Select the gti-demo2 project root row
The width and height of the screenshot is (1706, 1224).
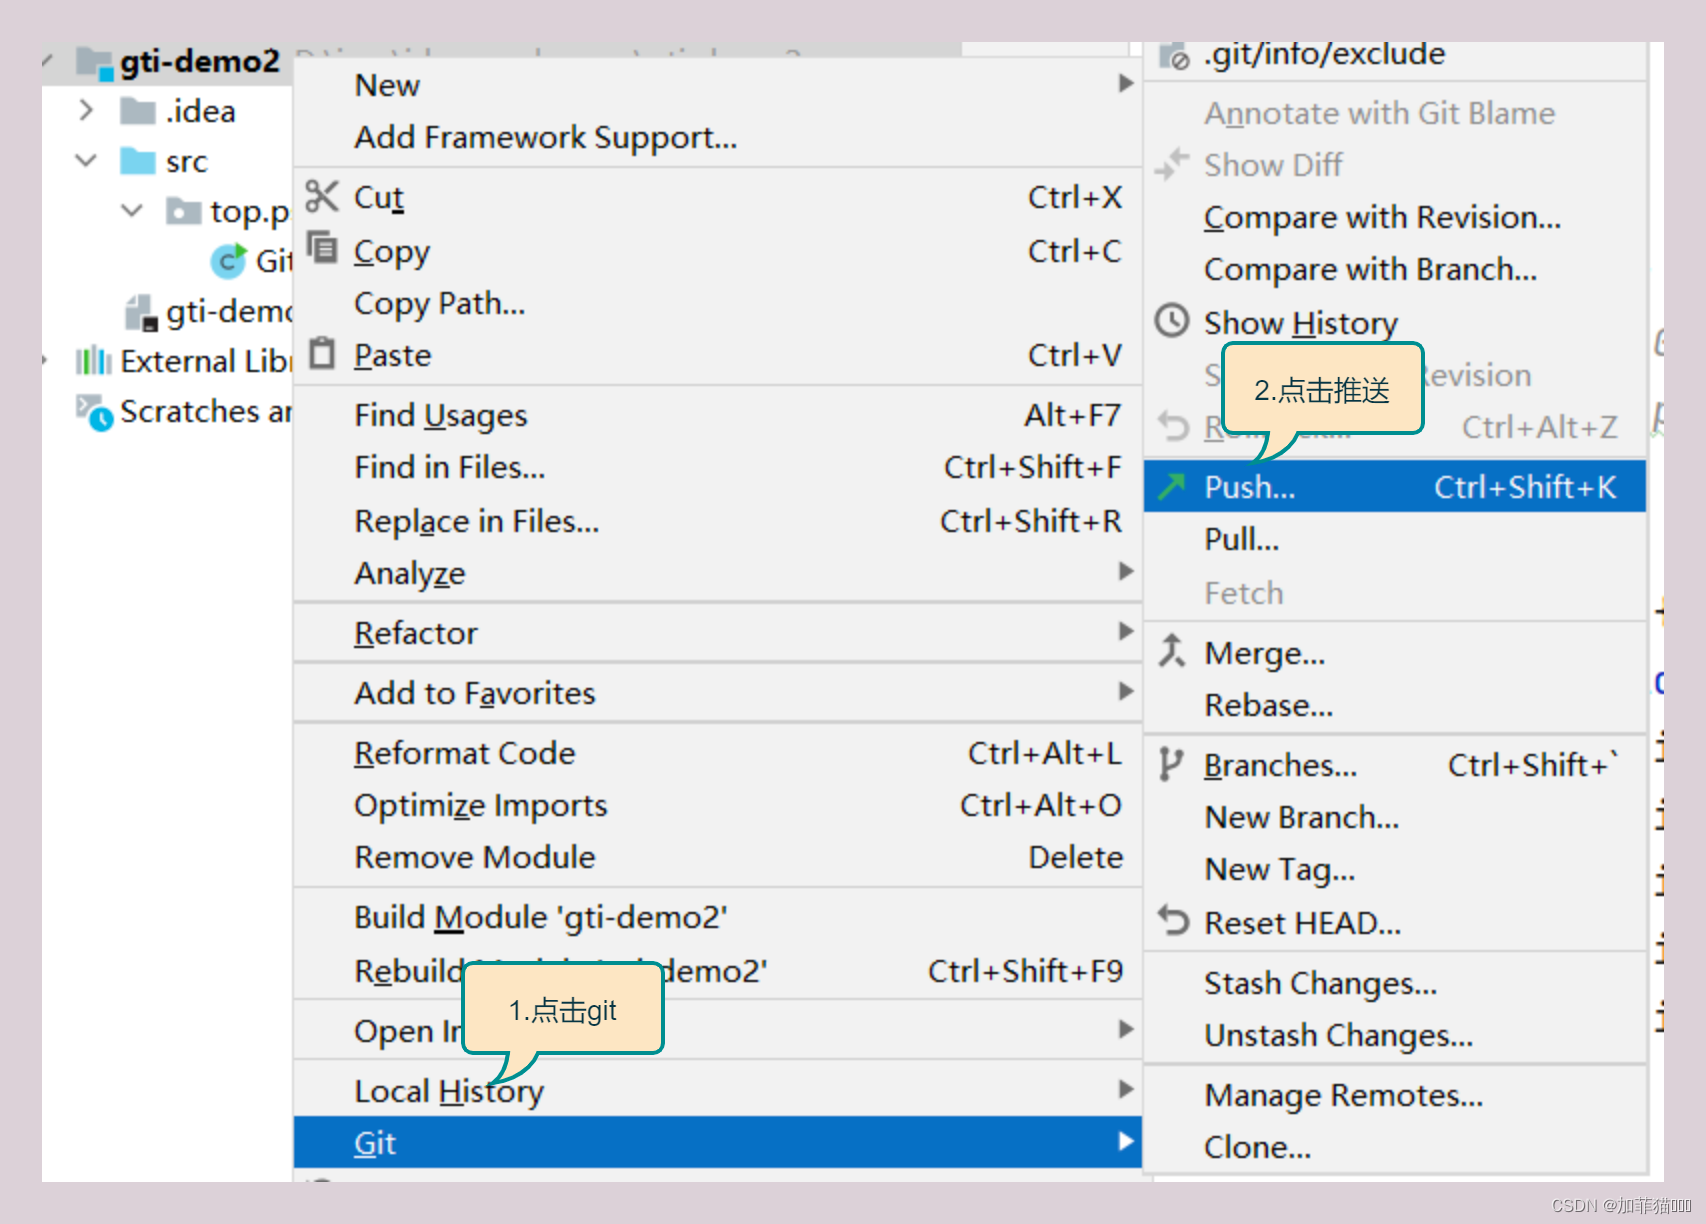click(167, 62)
